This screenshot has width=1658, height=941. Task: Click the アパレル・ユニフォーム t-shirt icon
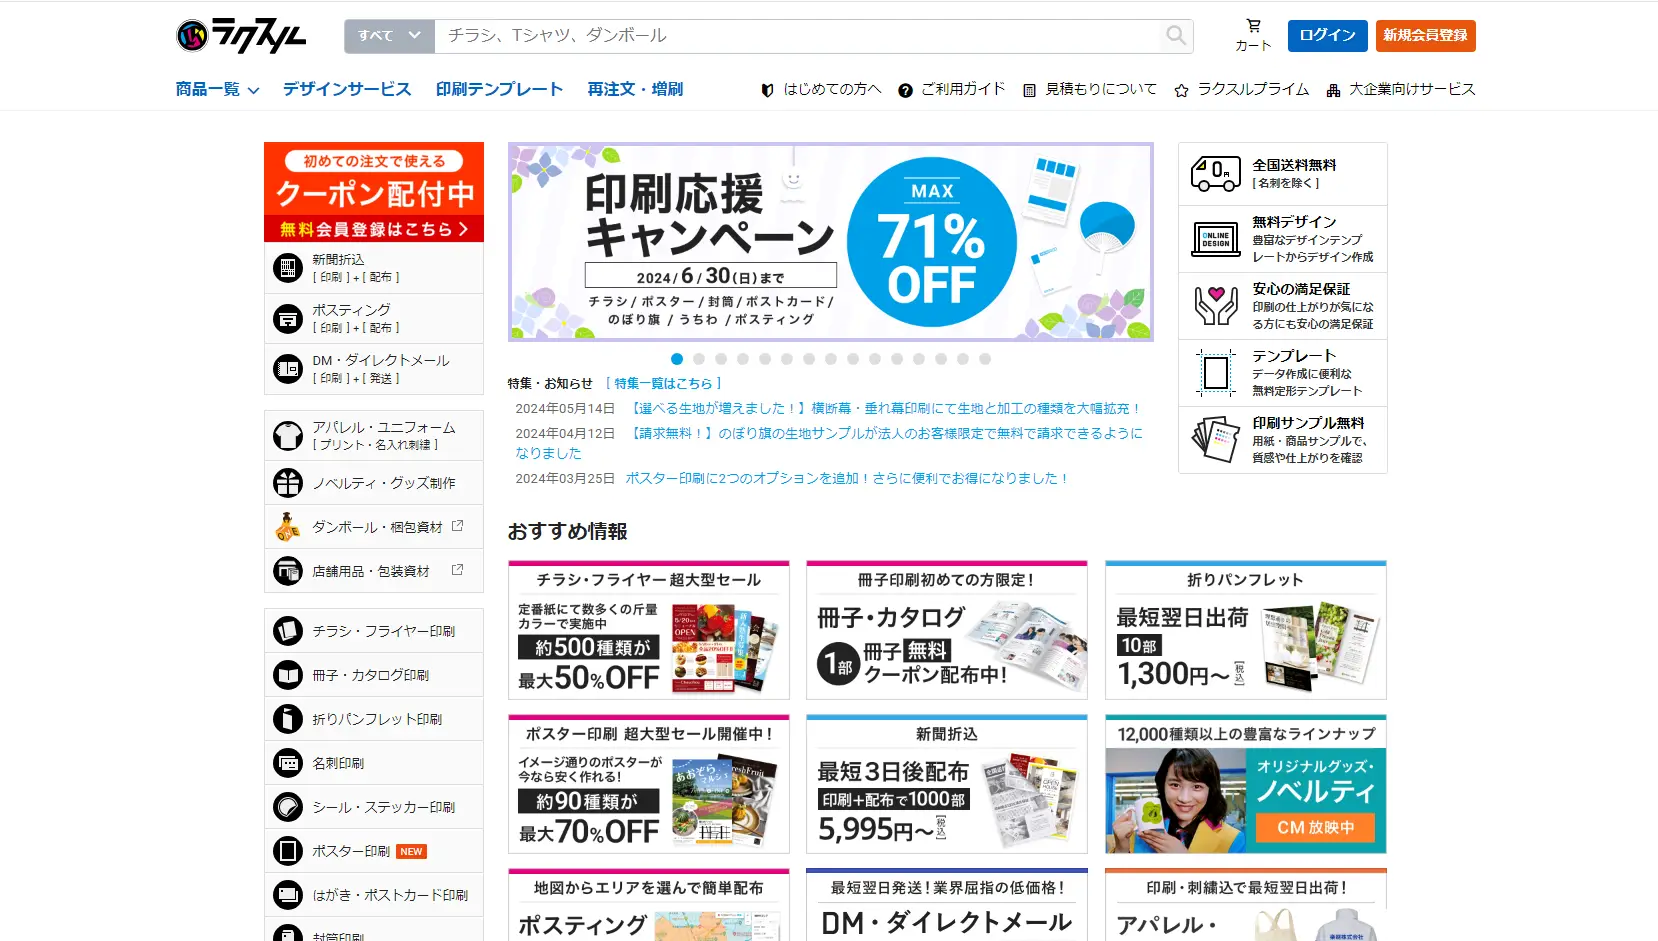(288, 435)
